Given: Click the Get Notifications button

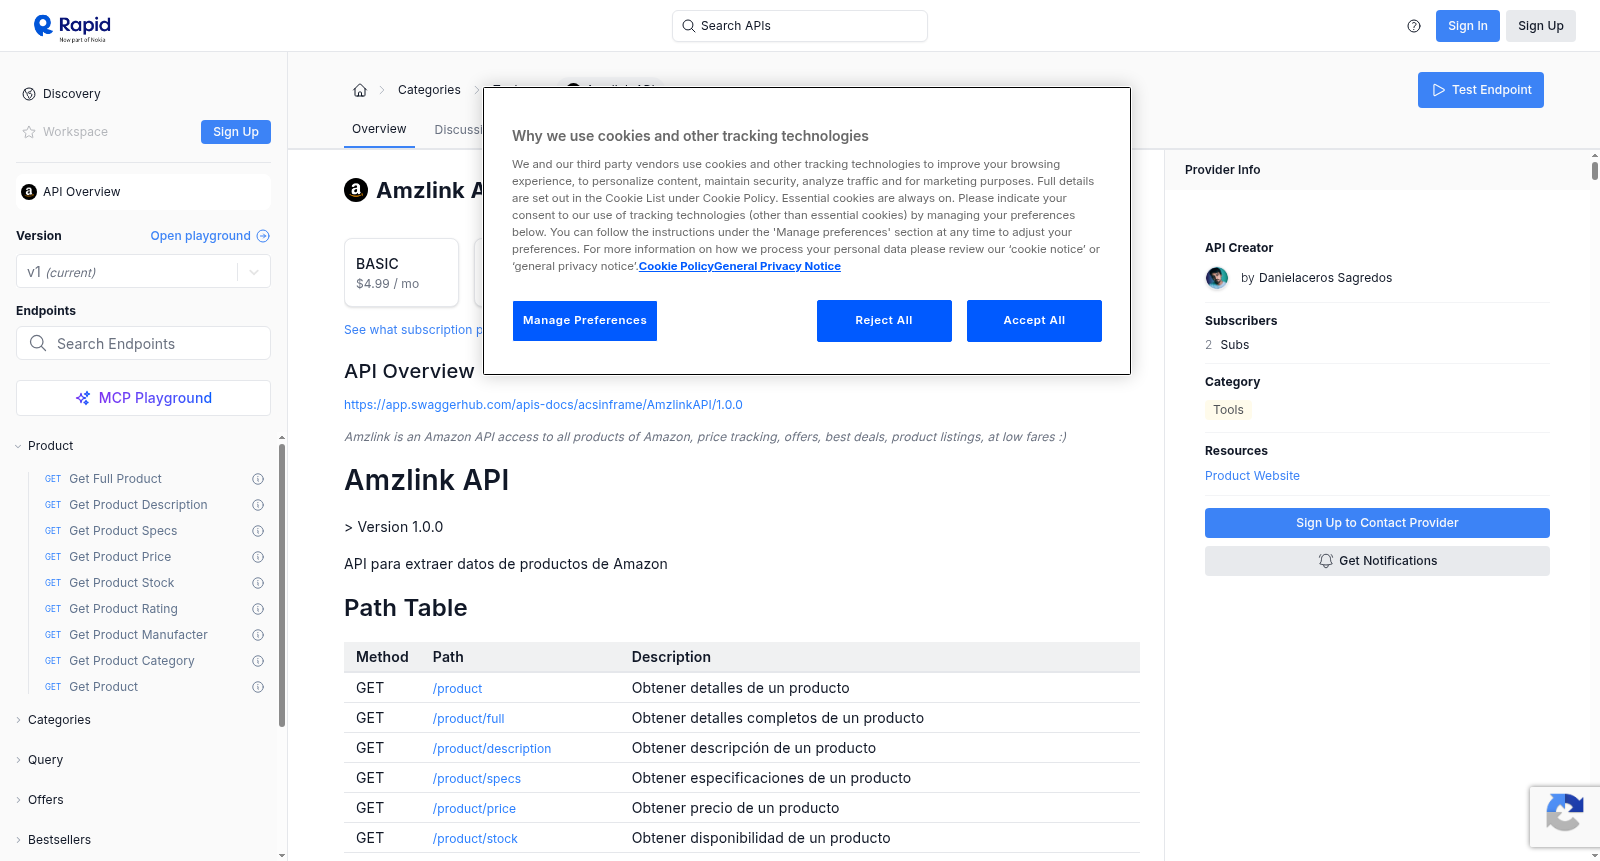Looking at the screenshot, I should [x=1377, y=561].
